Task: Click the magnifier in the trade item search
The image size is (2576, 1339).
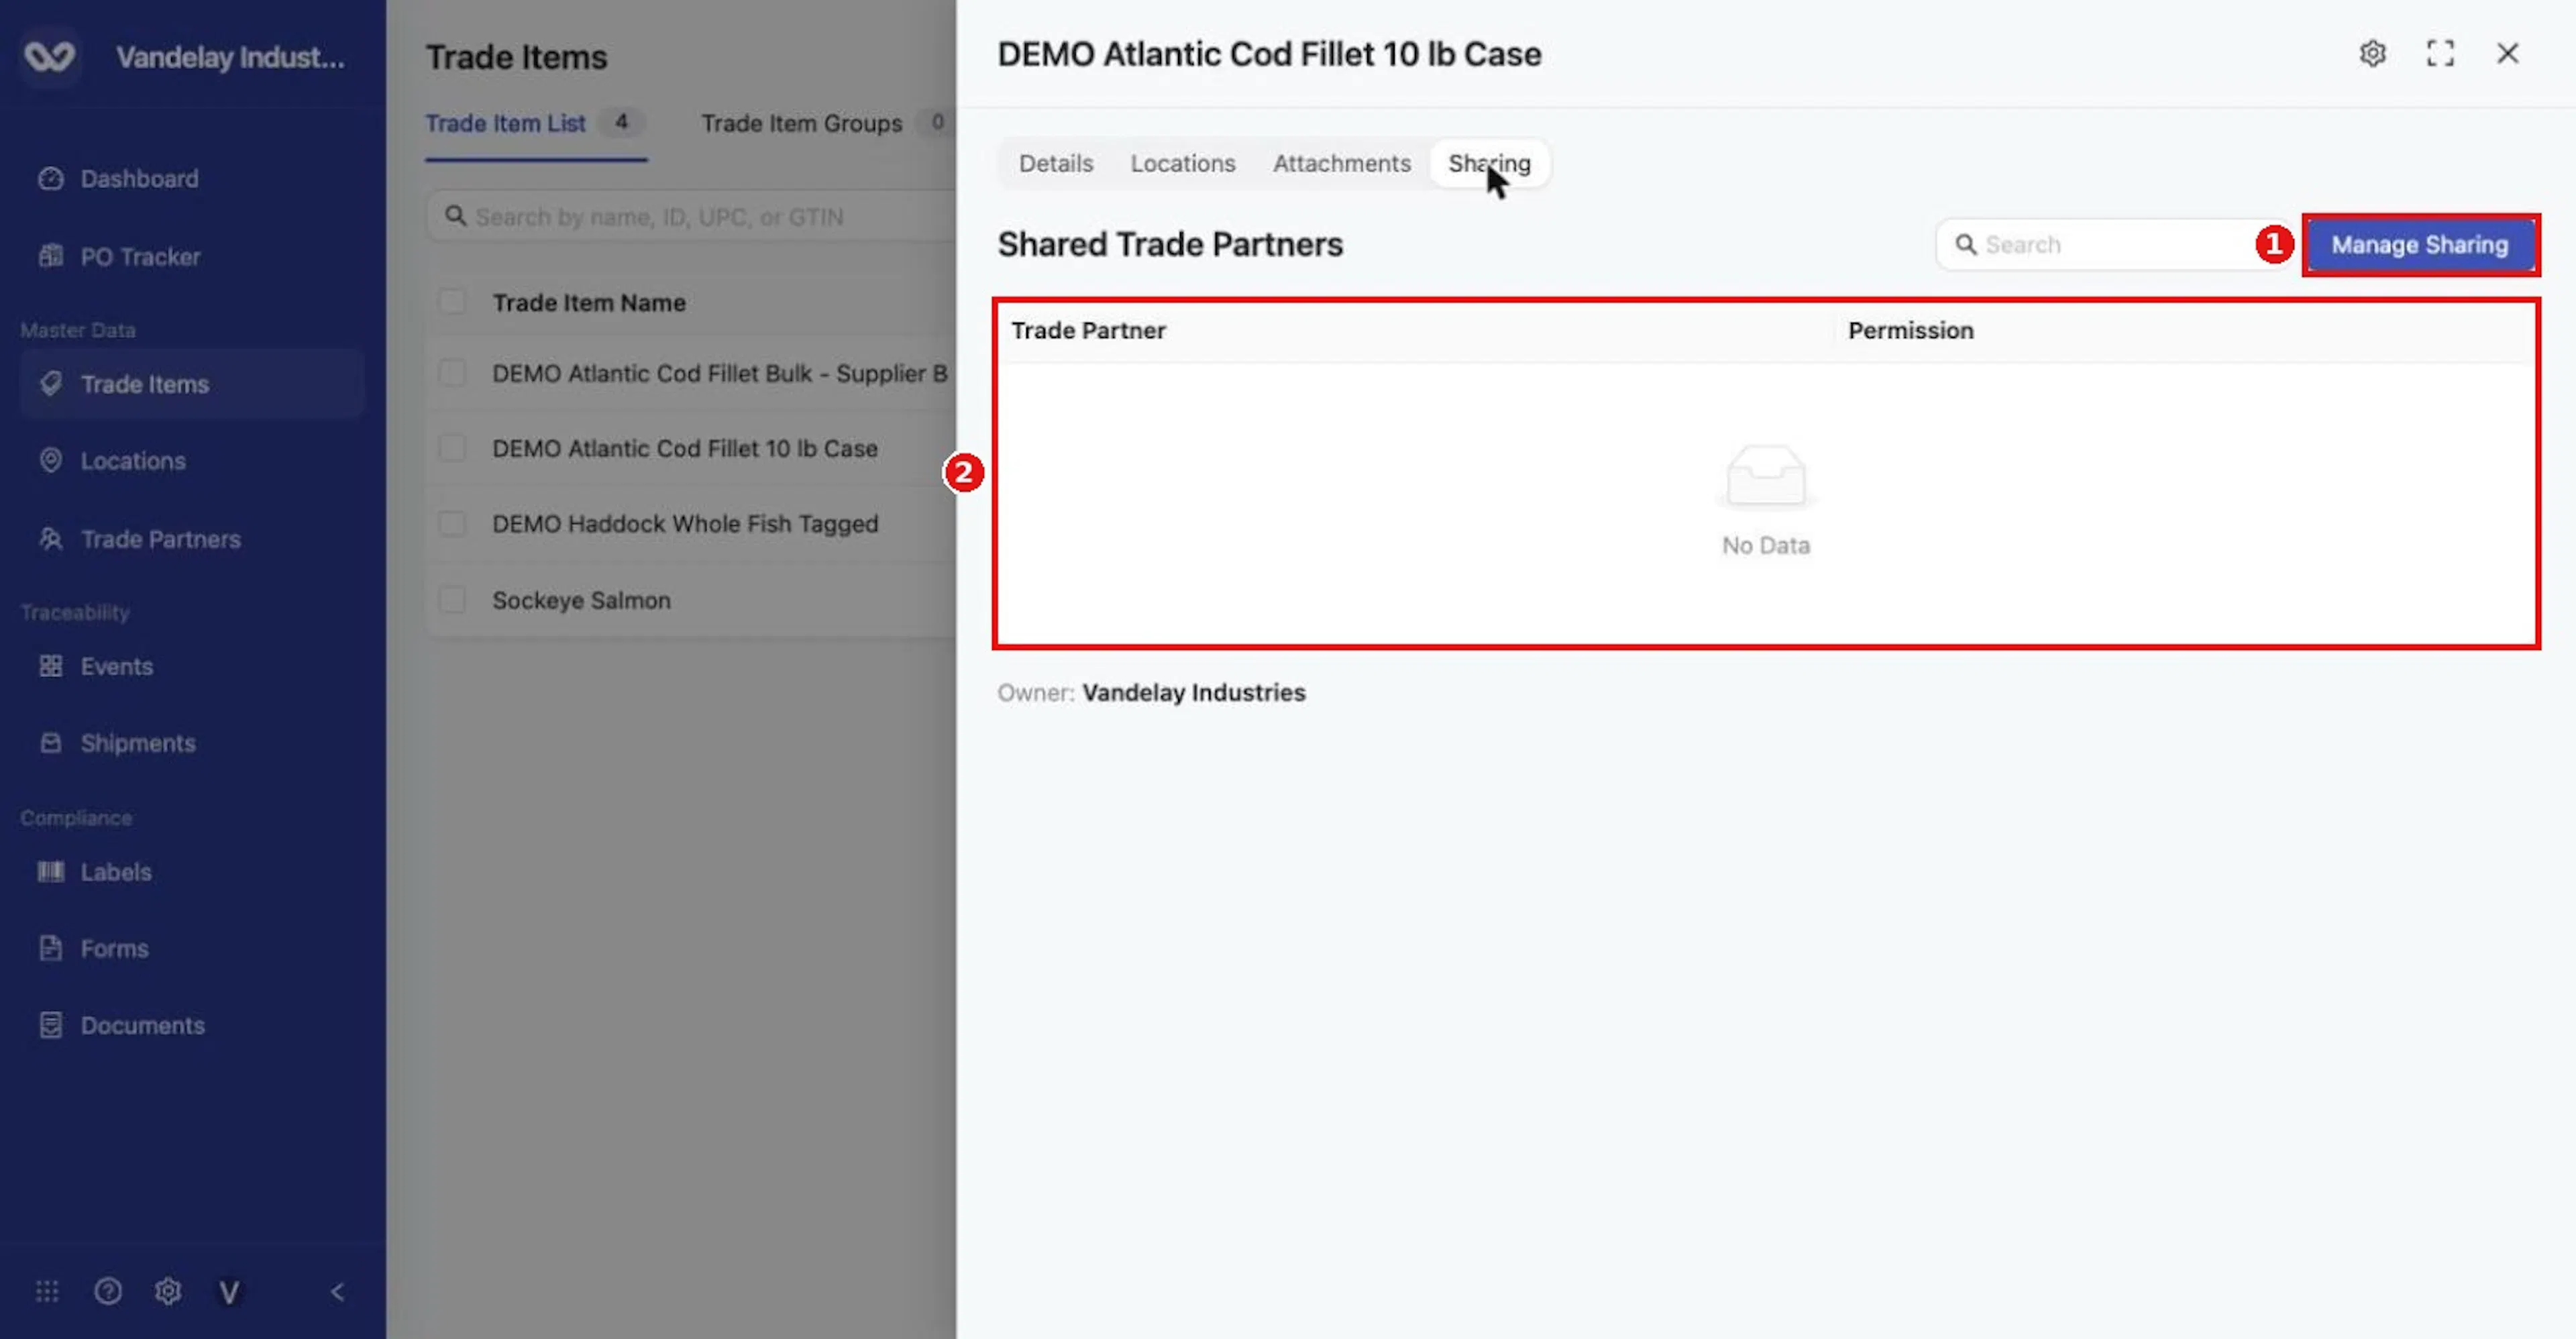Action: coord(455,216)
